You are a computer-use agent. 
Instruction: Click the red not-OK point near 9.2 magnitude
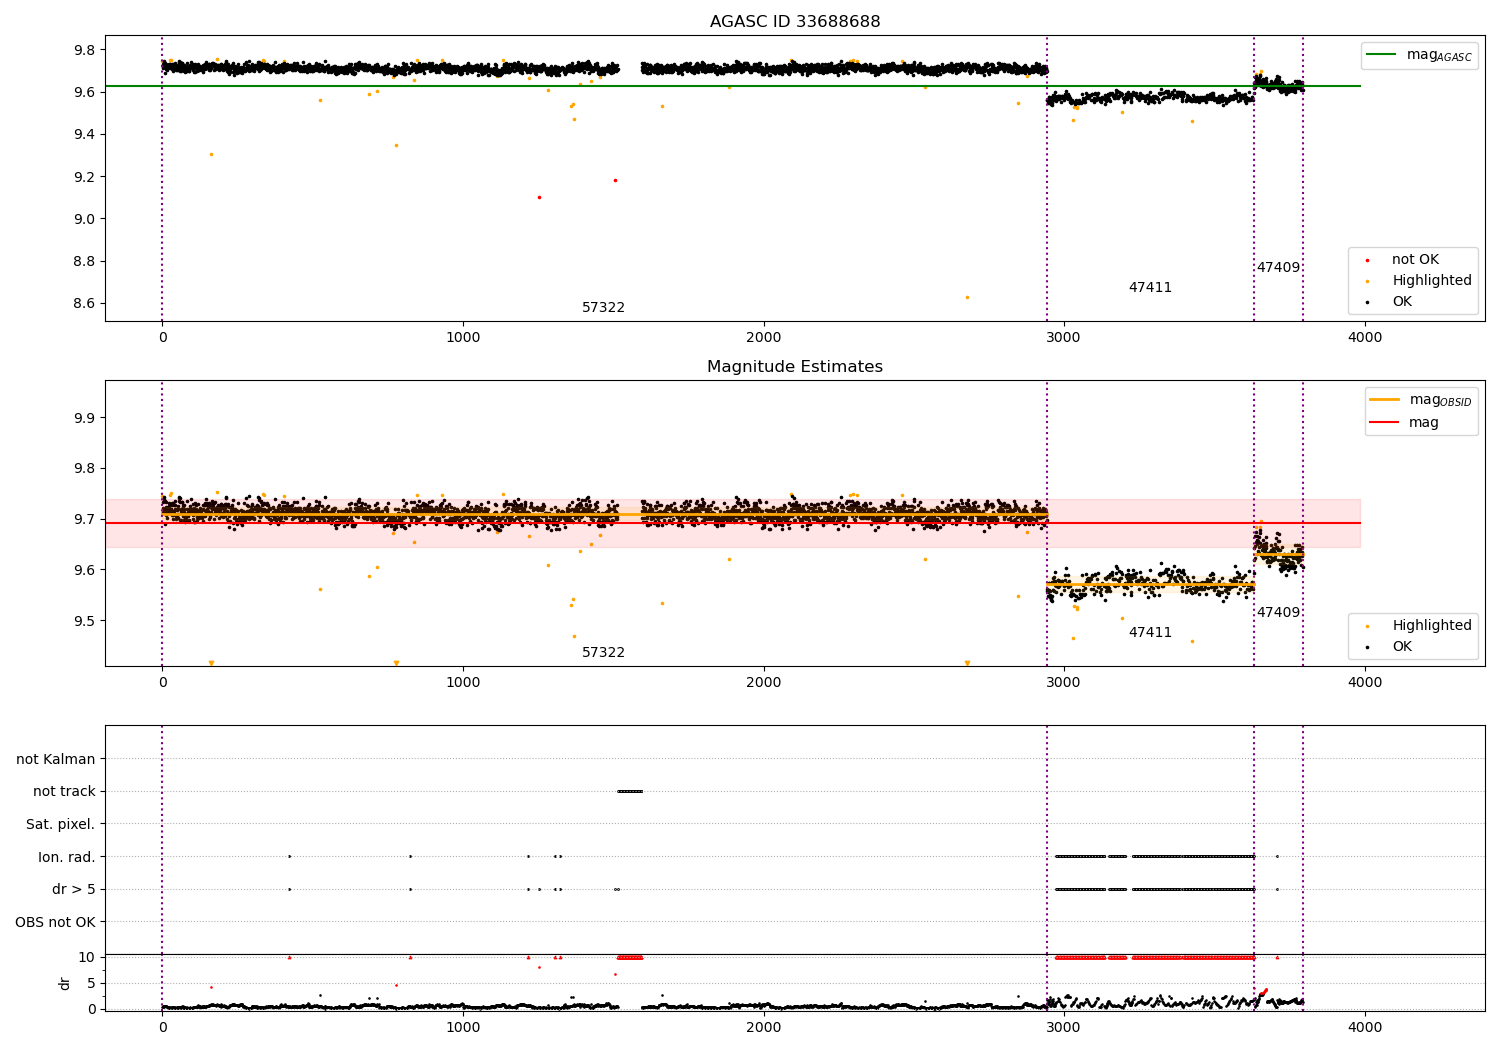pyautogui.click(x=615, y=180)
